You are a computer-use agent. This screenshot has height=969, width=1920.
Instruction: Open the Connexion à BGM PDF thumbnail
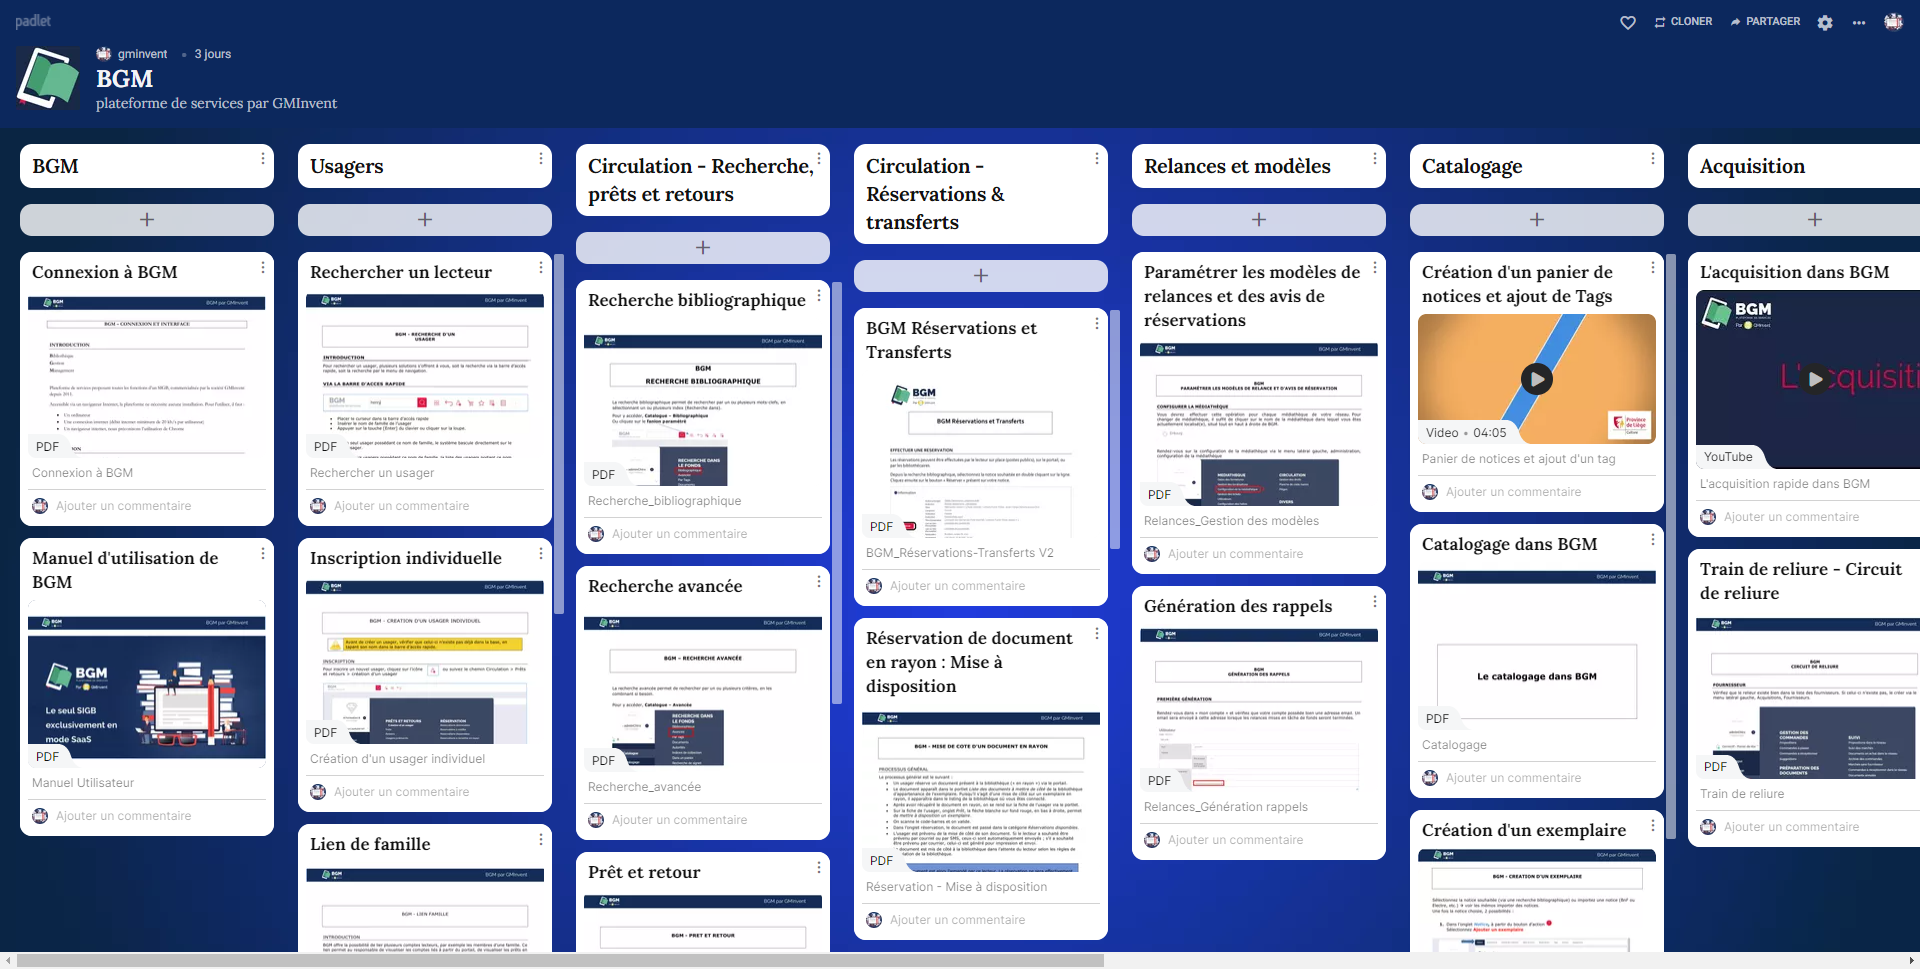[x=147, y=376]
